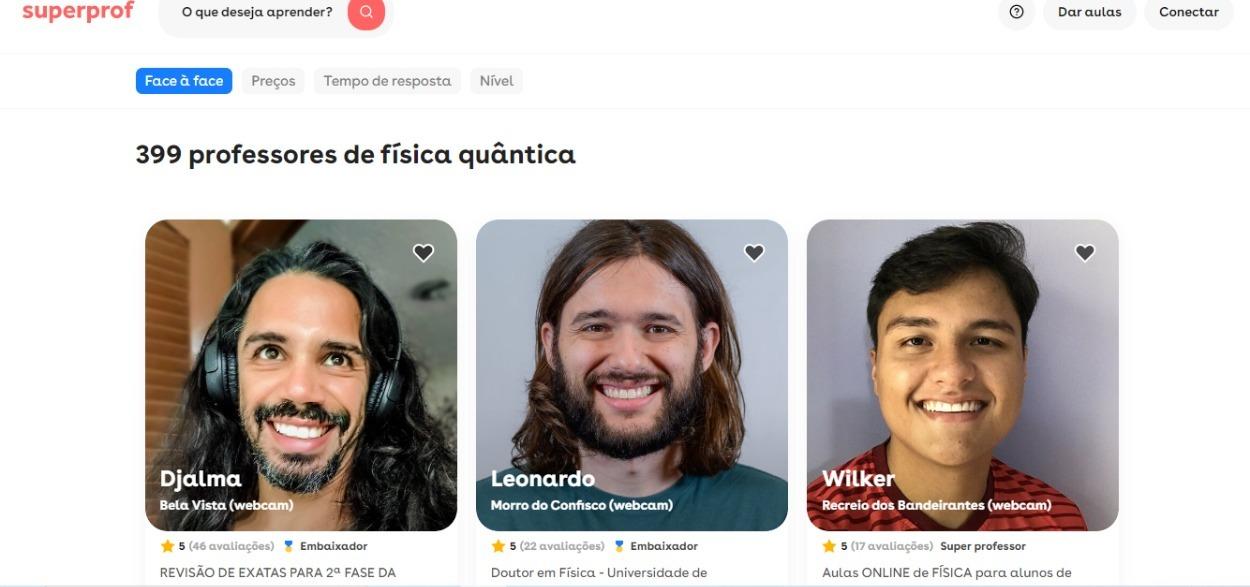The image size is (1250, 587).
Task: Open the Preços filter
Action: [x=273, y=81]
